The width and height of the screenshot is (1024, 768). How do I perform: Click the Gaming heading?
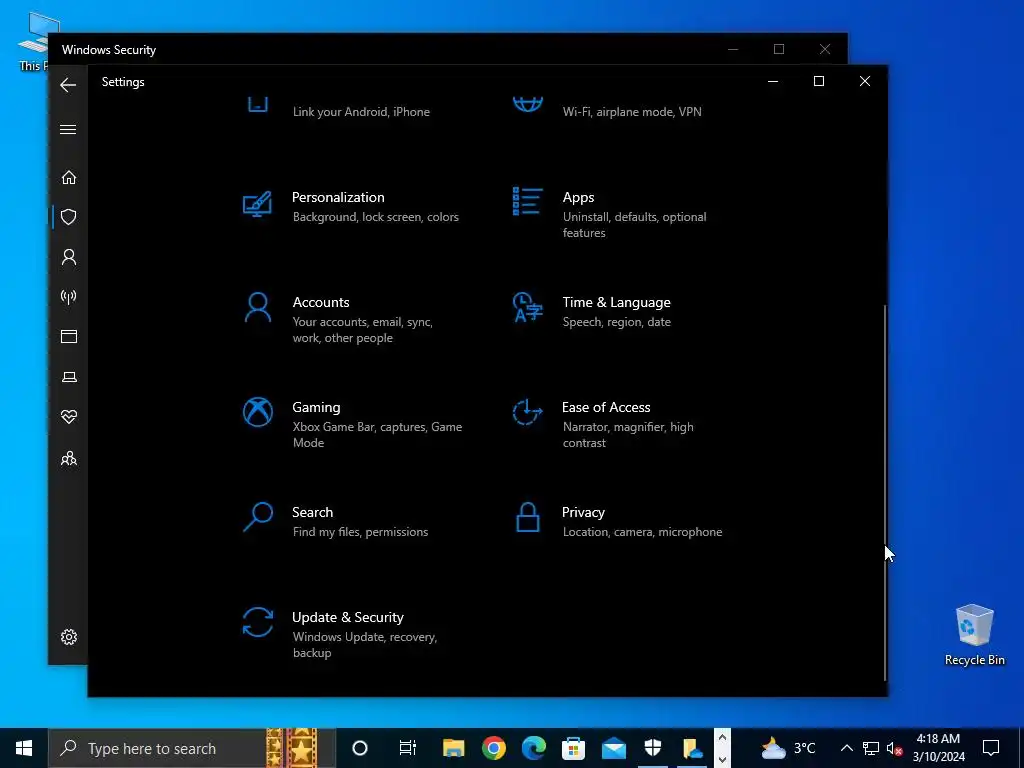(316, 408)
